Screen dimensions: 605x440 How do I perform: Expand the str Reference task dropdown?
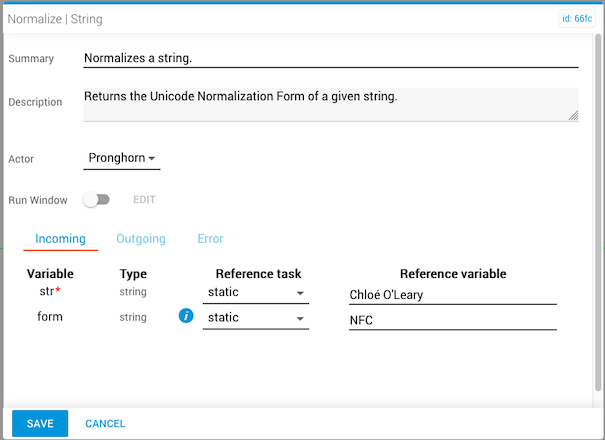coord(256,292)
